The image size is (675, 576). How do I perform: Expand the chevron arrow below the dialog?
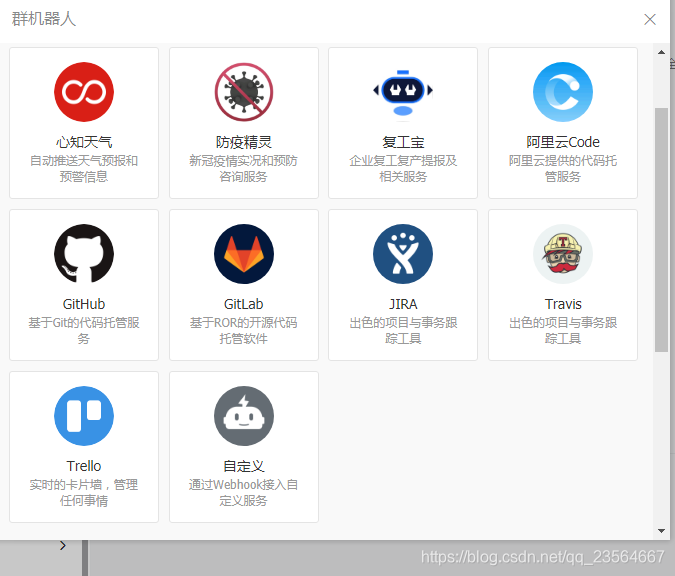[x=63, y=545]
